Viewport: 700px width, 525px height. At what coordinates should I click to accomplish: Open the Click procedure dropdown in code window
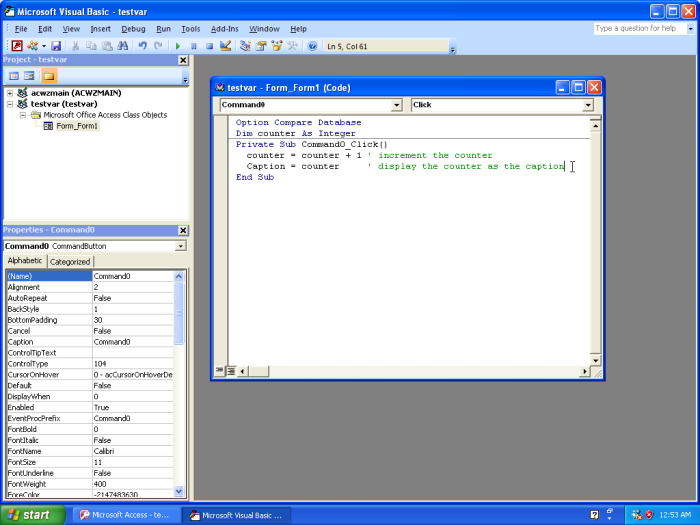[x=588, y=105]
